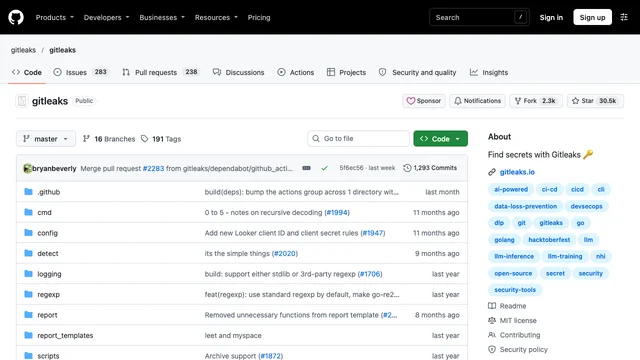The width and height of the screenshot is (640, 360).
Task: Select the security-tools topic tag
Action: 515,290
